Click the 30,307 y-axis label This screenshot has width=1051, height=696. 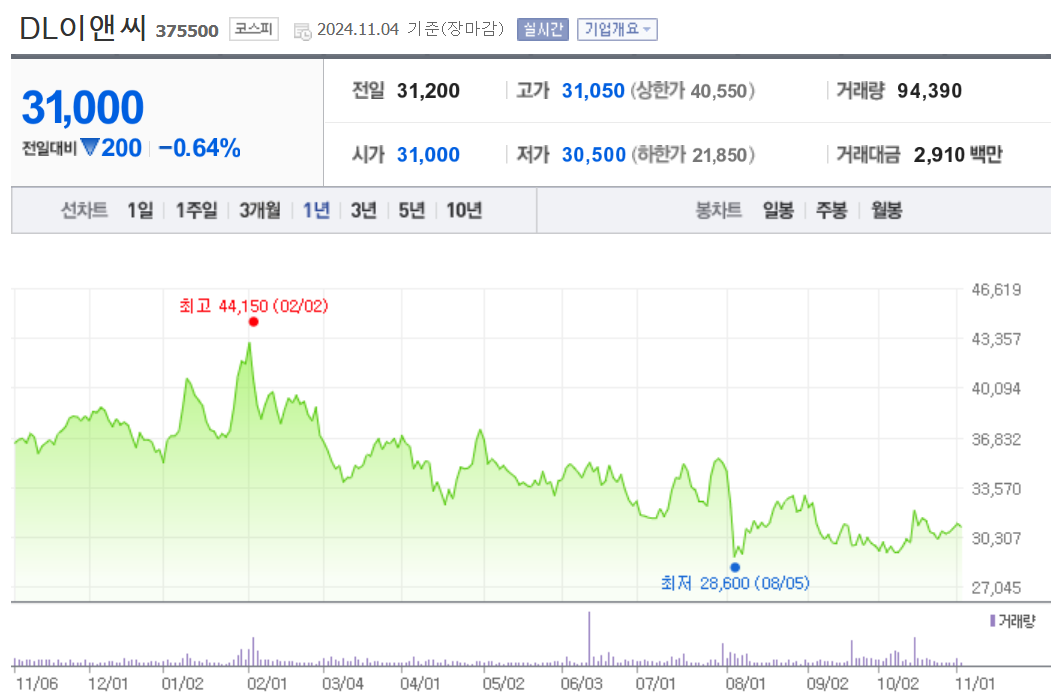997,538
